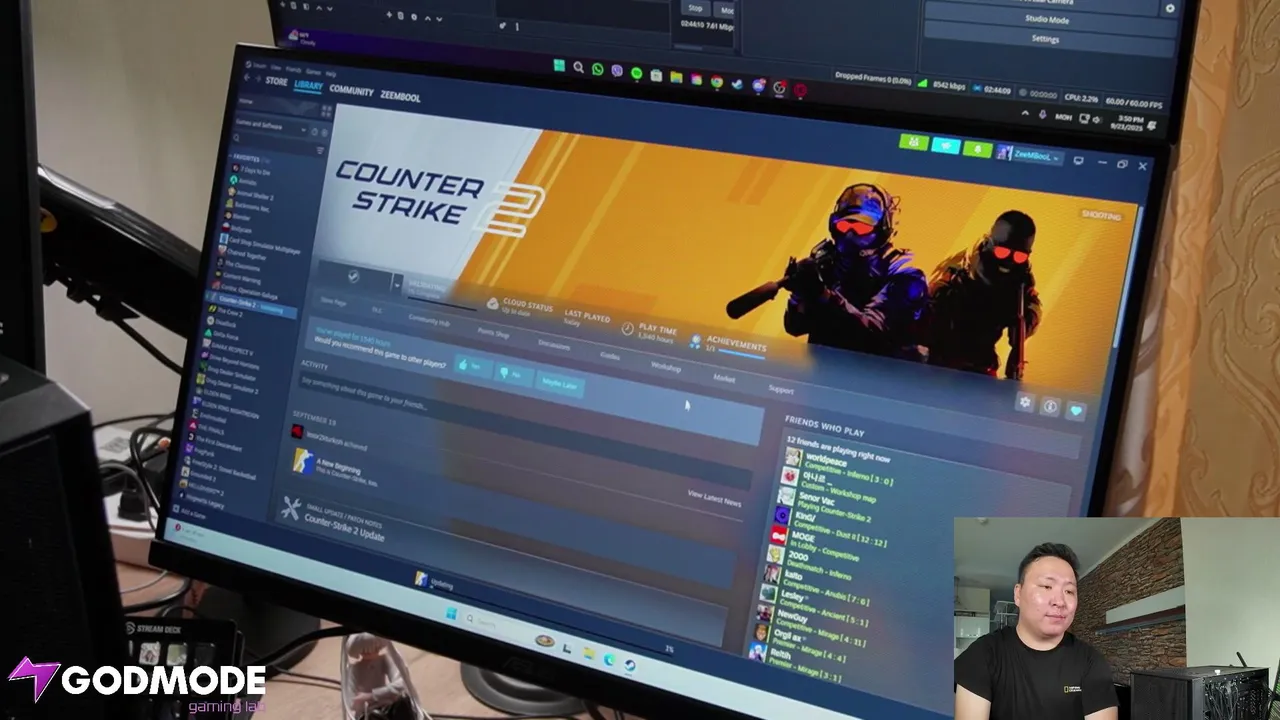Open the COMMUNITY tab
The width and height of the screenshot is (1280, 720).
pos(351,91)
